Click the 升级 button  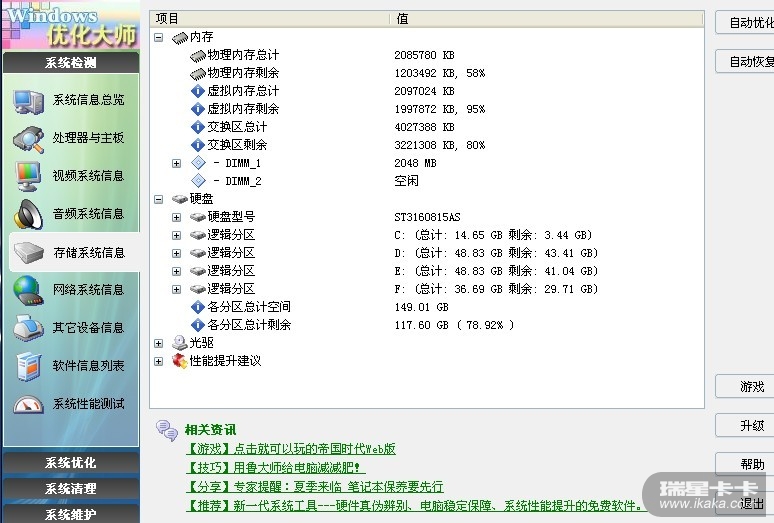pos(745,425)
